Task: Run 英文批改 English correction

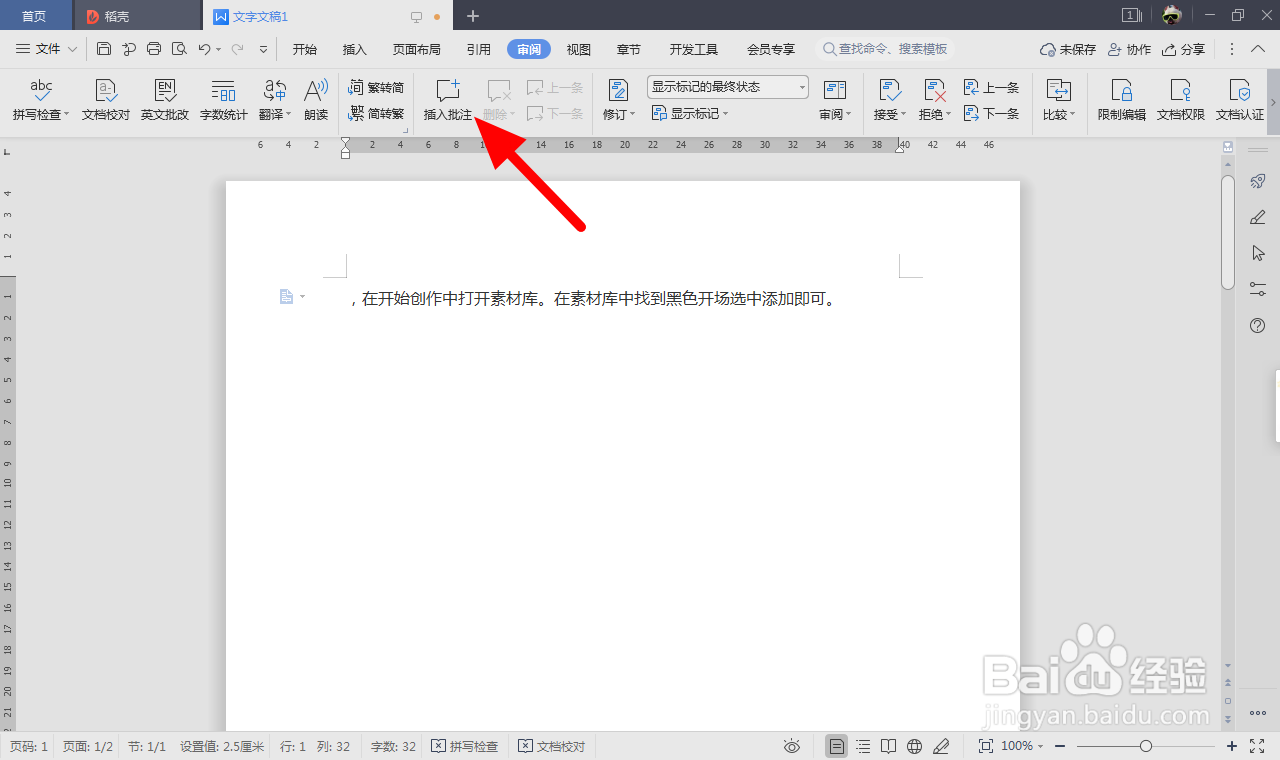Action: (x=165, y=100)
